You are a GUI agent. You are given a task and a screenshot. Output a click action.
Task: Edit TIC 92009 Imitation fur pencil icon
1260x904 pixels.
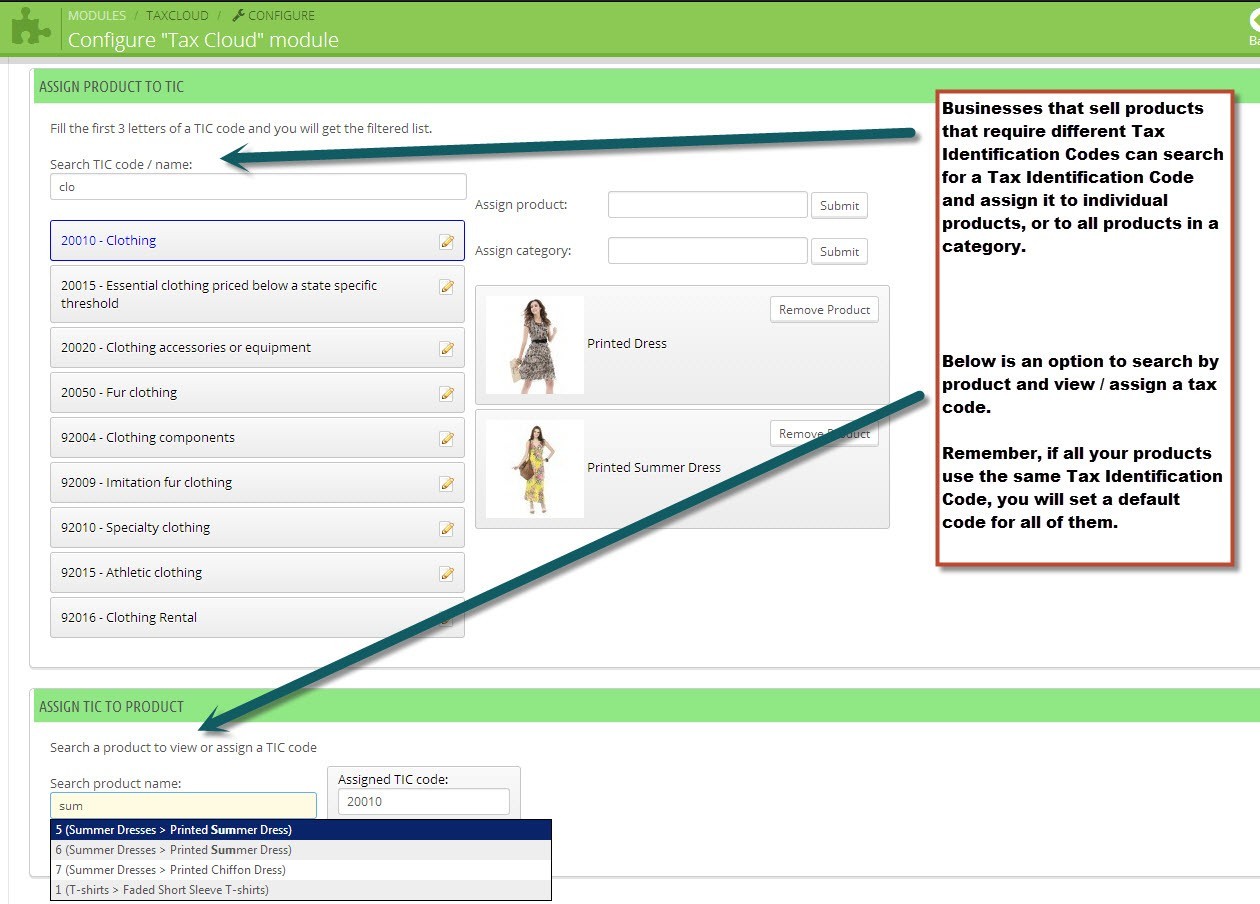click(x=447, y=484)
